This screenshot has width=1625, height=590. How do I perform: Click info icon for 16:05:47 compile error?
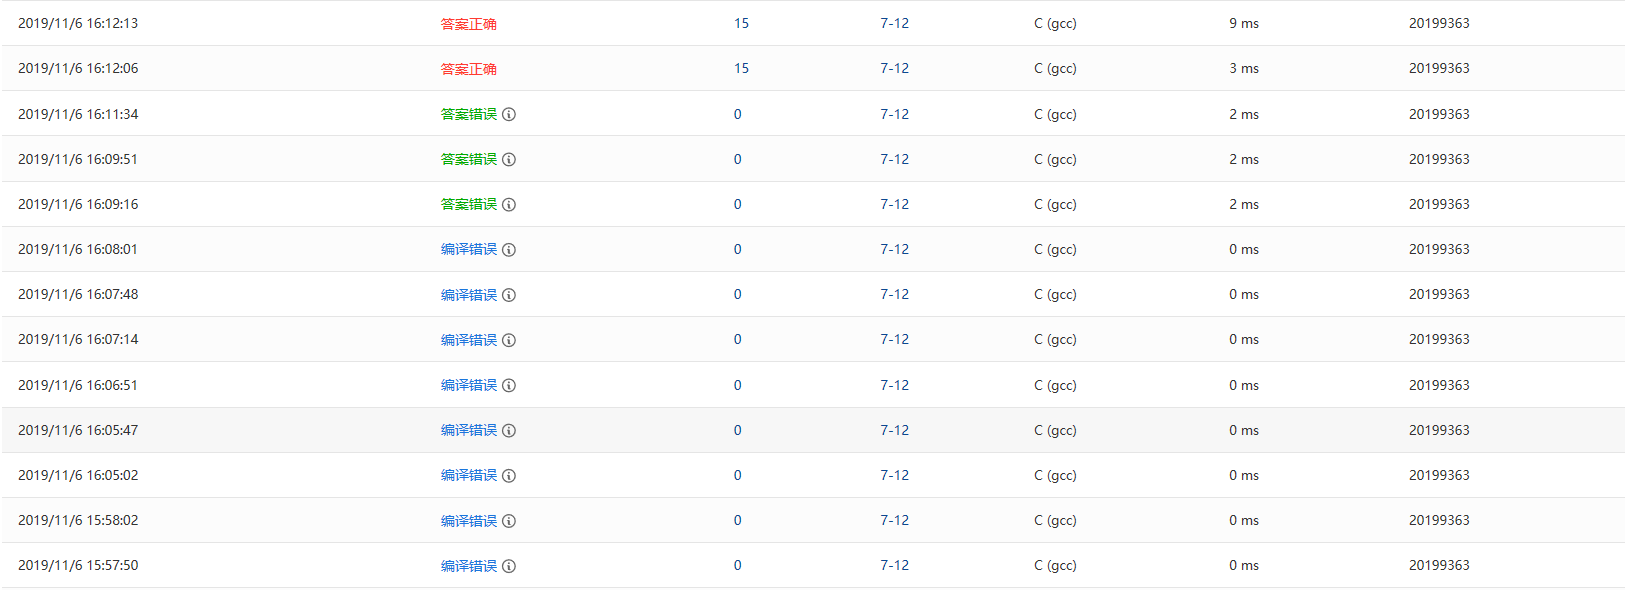tap(509, 430)
